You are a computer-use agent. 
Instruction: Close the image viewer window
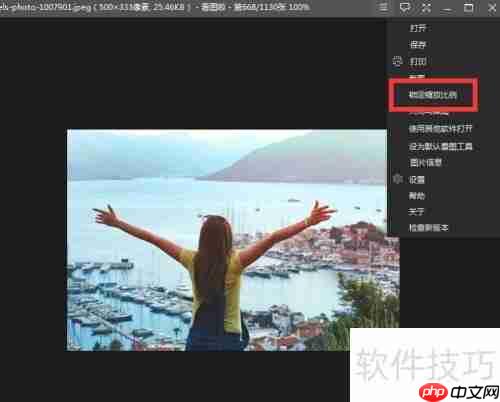492,7
